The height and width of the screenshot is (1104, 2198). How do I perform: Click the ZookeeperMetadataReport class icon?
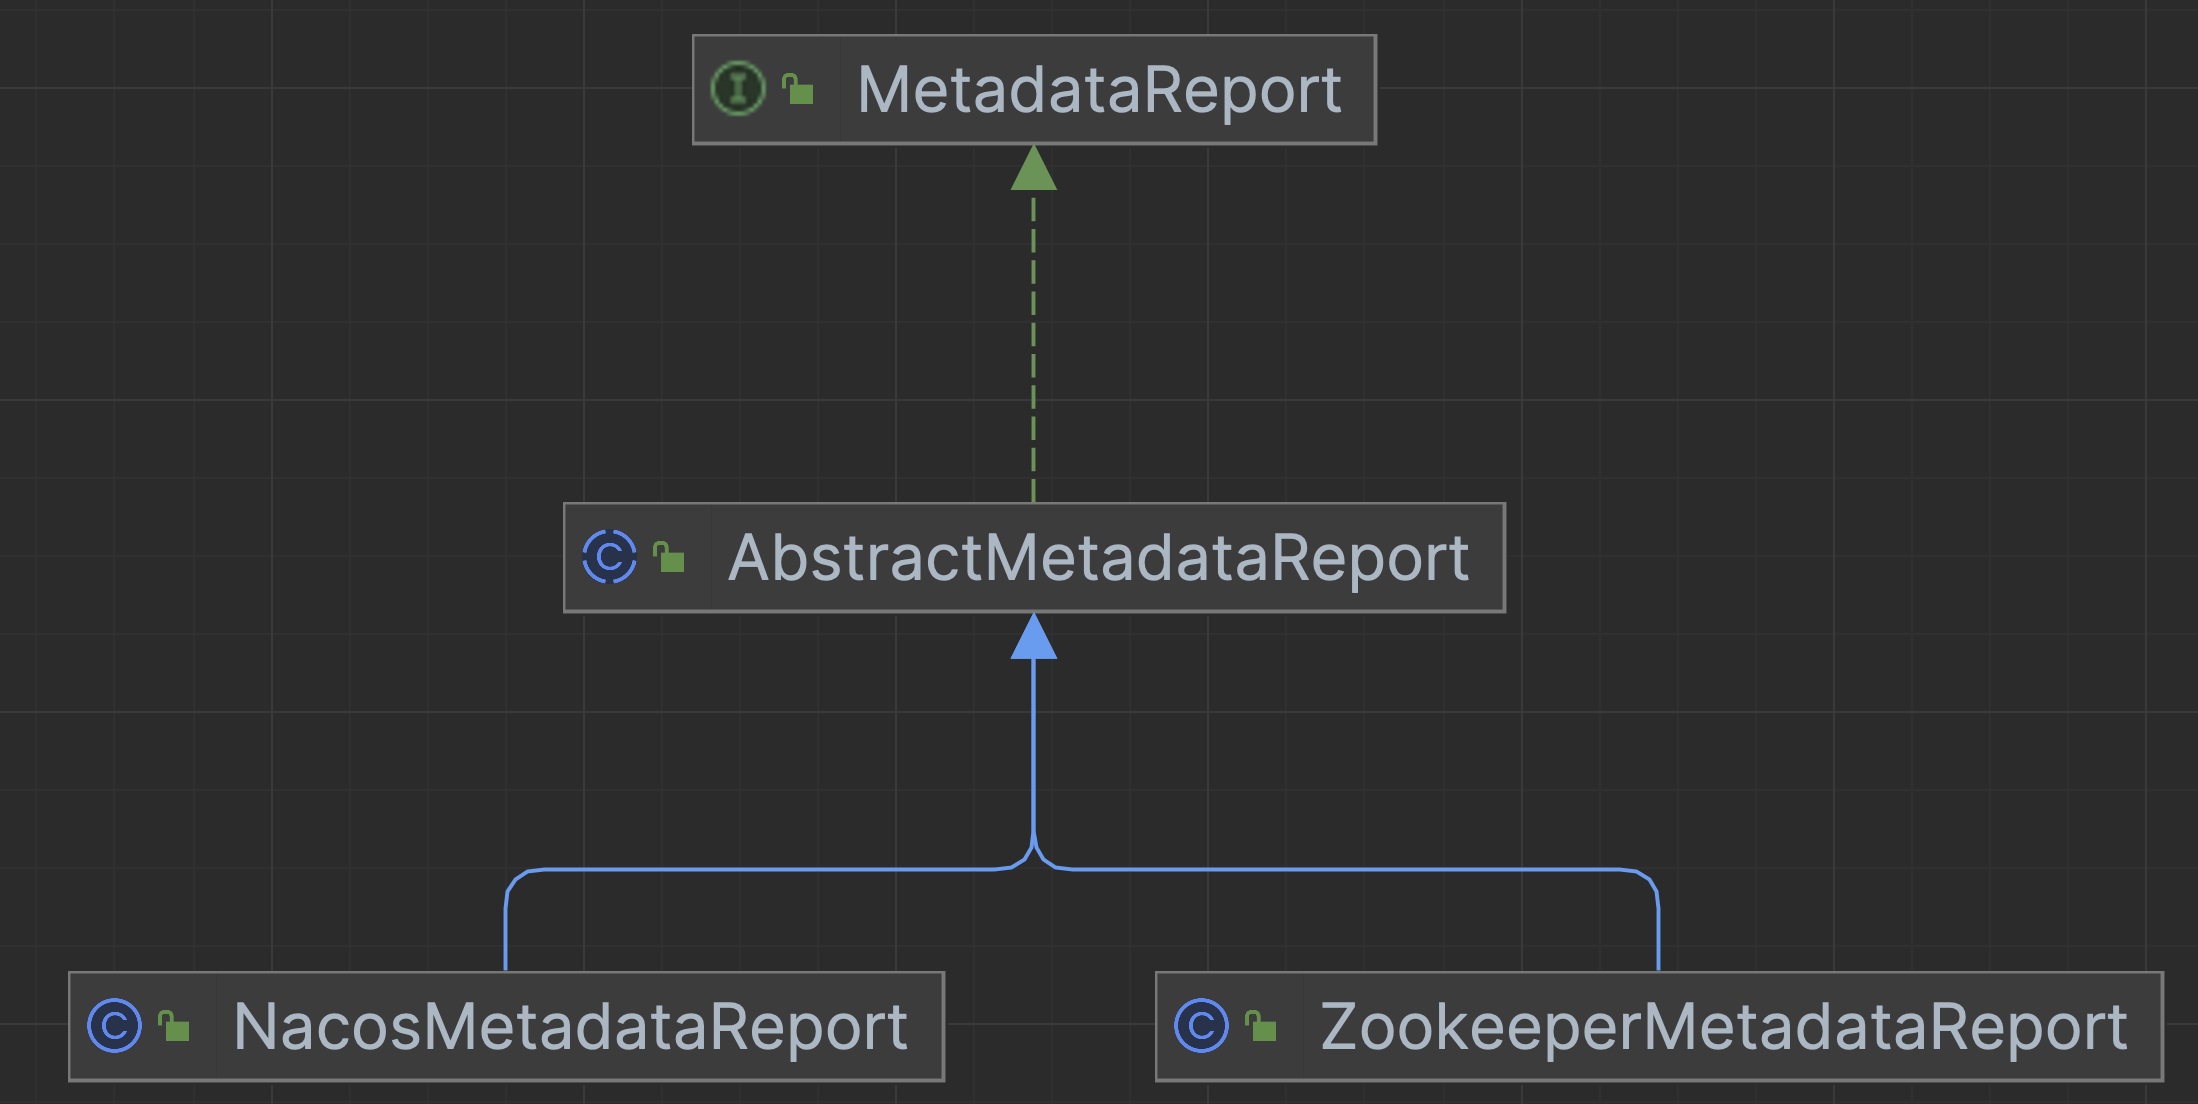(x=1201, y=1026)
